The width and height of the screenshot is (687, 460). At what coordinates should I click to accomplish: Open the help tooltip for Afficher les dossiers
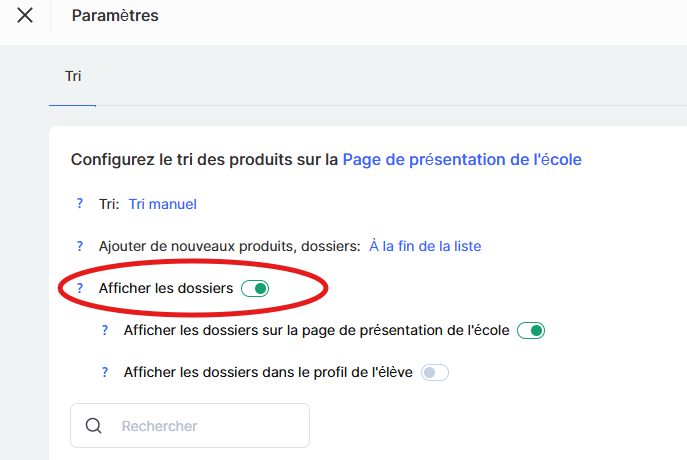[x=79, y=289]
